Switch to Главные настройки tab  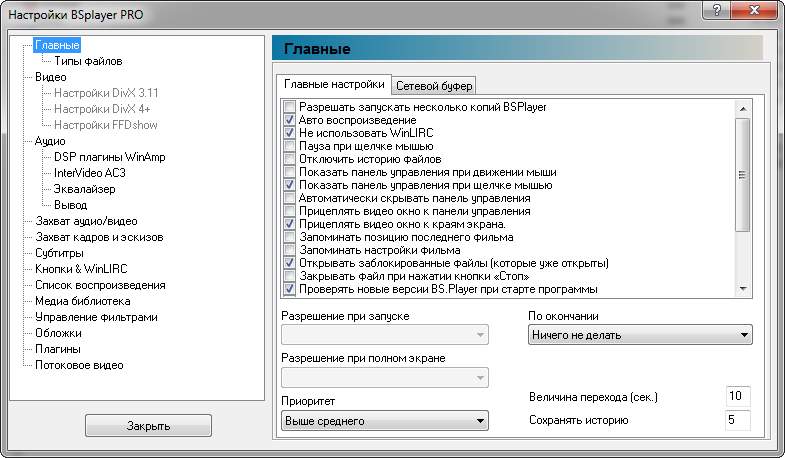pos(334,85)
